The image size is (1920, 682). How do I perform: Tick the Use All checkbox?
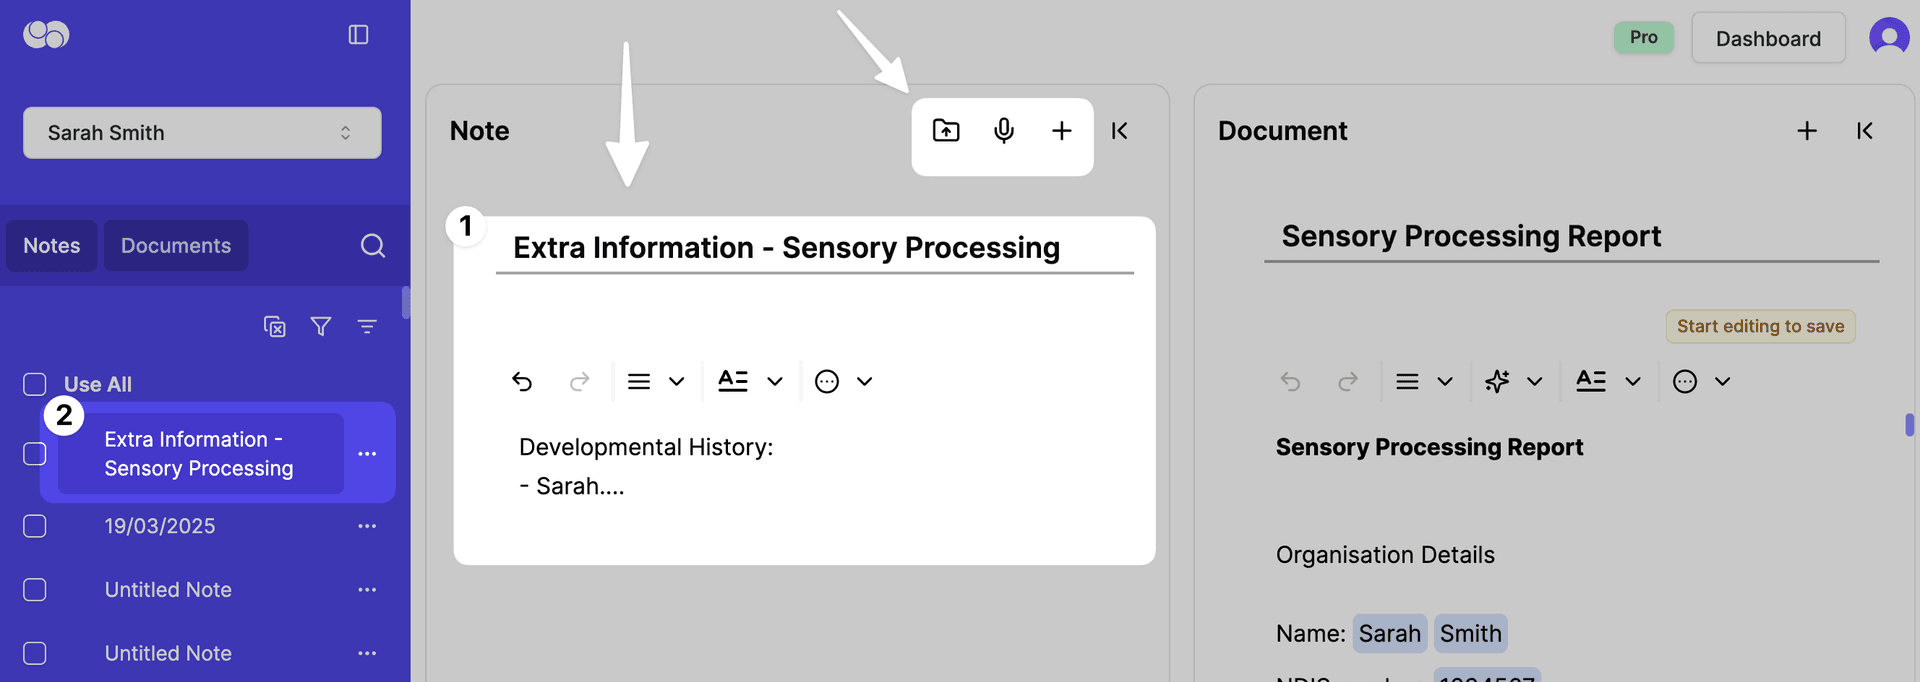click(x=35, y=385)
